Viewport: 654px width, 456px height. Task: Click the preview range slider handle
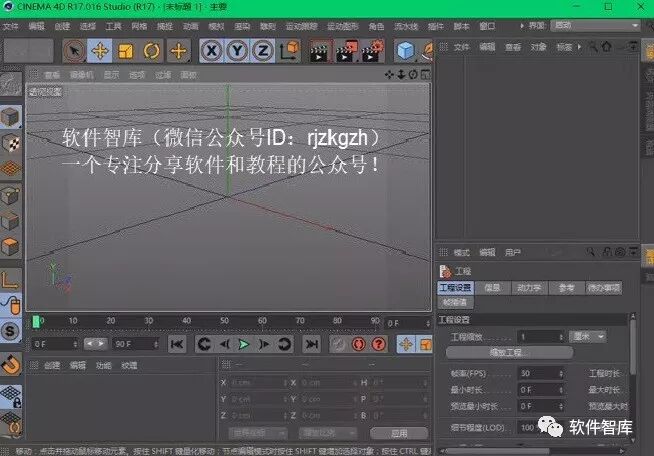pyautogui.click(x=95, y=344)
